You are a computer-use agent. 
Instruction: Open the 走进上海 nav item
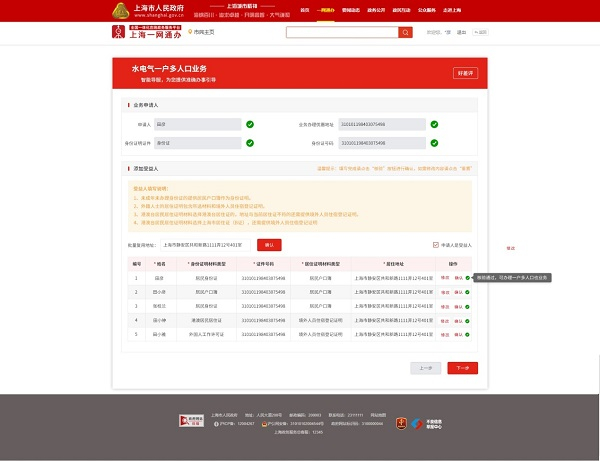pyautogui.click(x=452, y=10)
